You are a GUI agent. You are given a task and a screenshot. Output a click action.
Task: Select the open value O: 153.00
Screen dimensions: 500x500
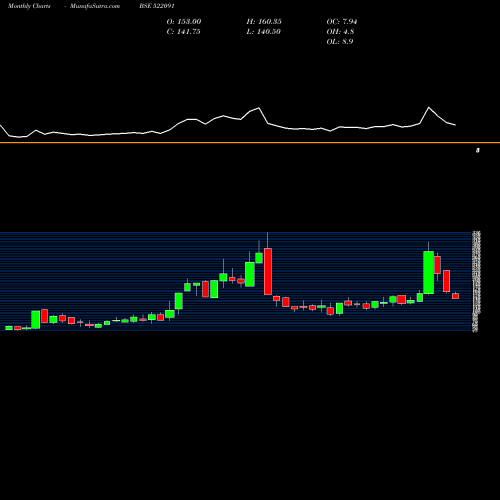[184, 22]
